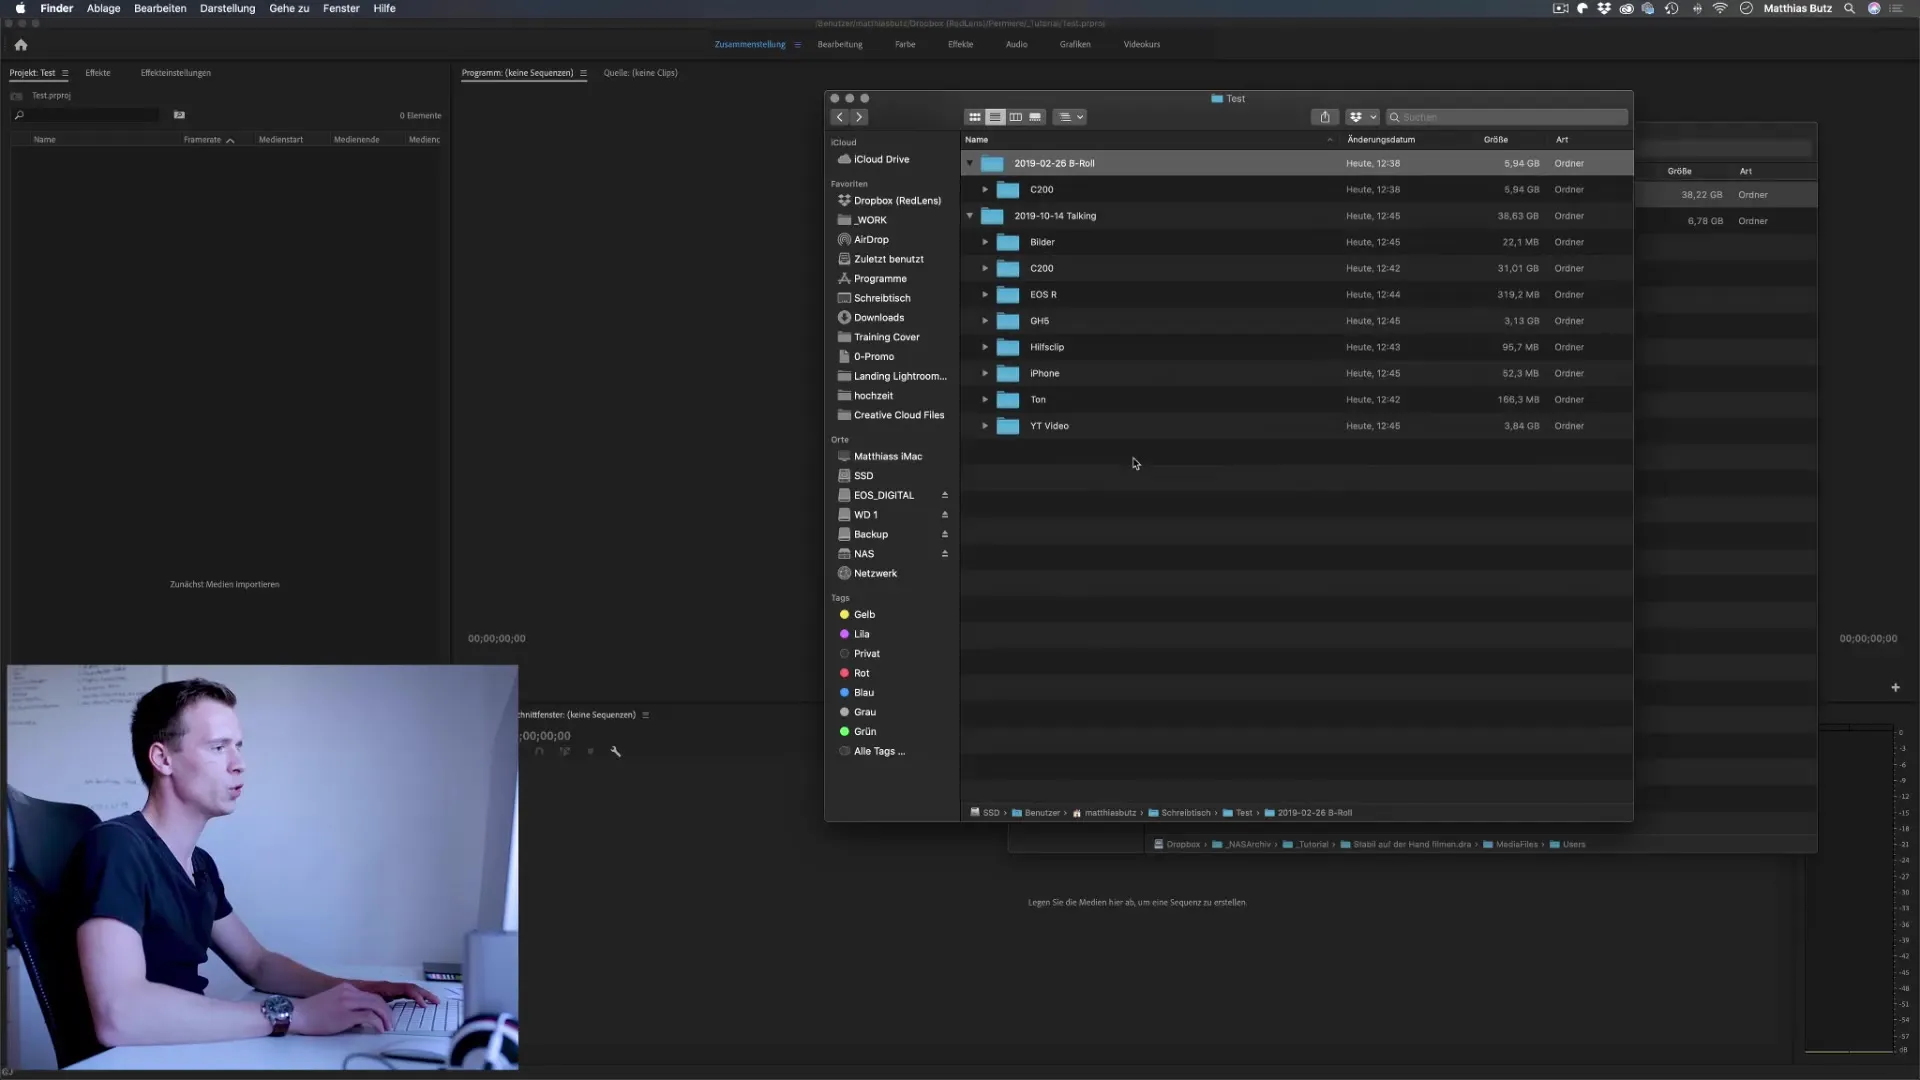Switch to Farbe workspace tab

[x=905, y=44]
